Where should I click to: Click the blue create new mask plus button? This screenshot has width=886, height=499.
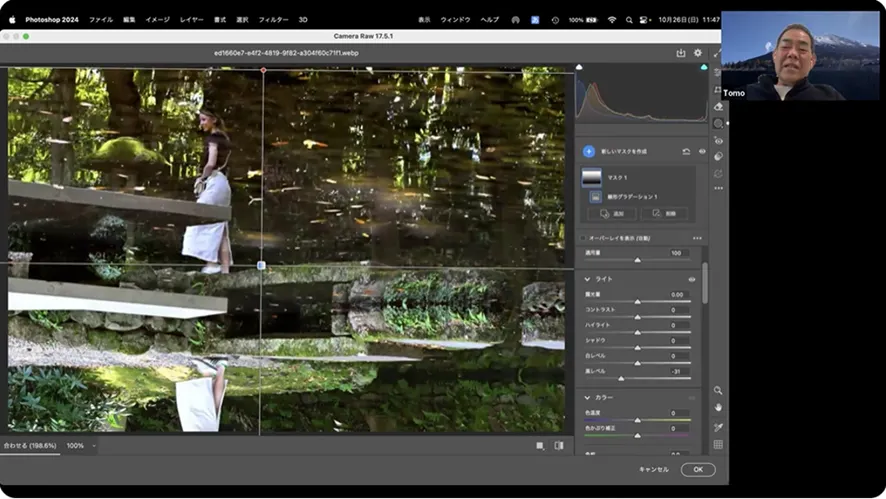point(588,151)
